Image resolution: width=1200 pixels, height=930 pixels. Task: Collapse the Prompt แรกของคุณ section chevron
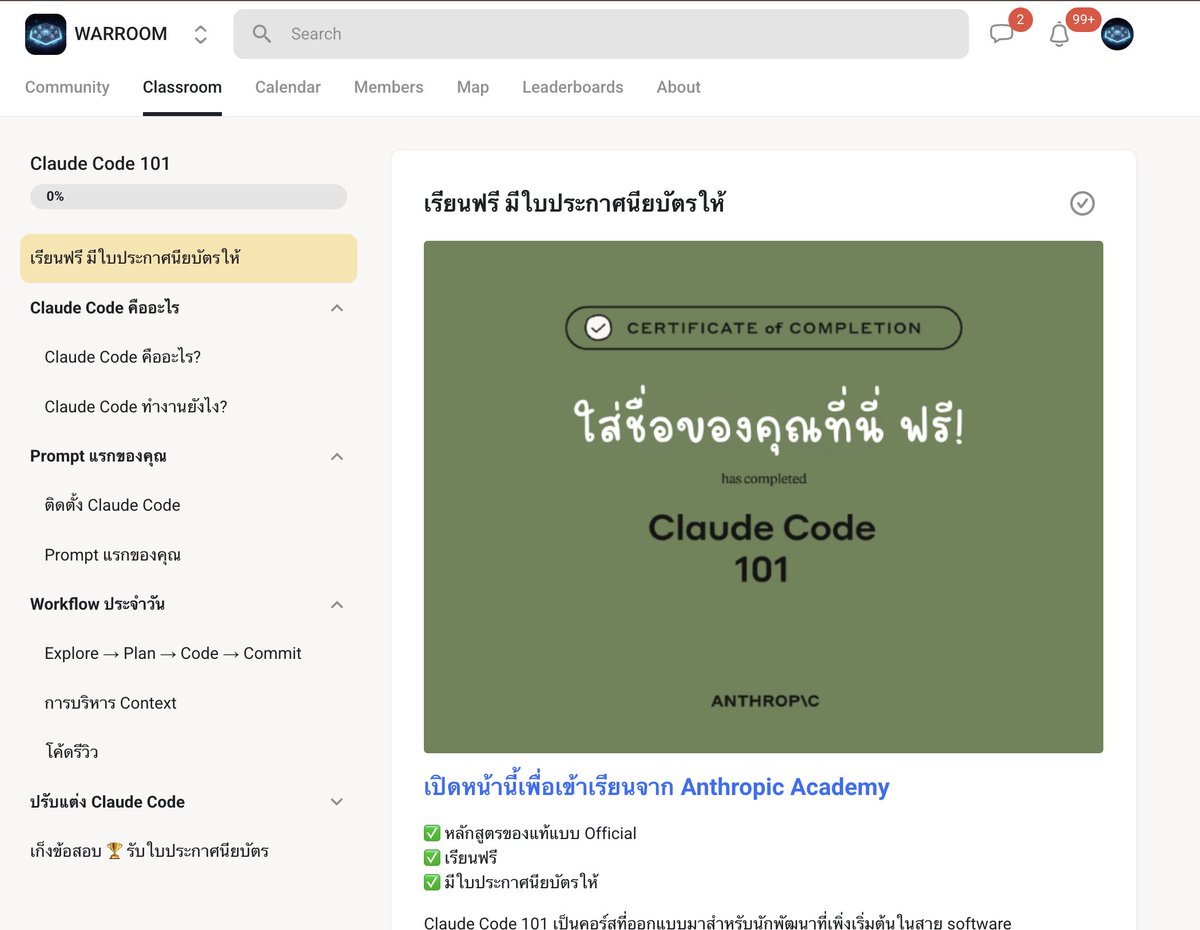pos(337,456)
